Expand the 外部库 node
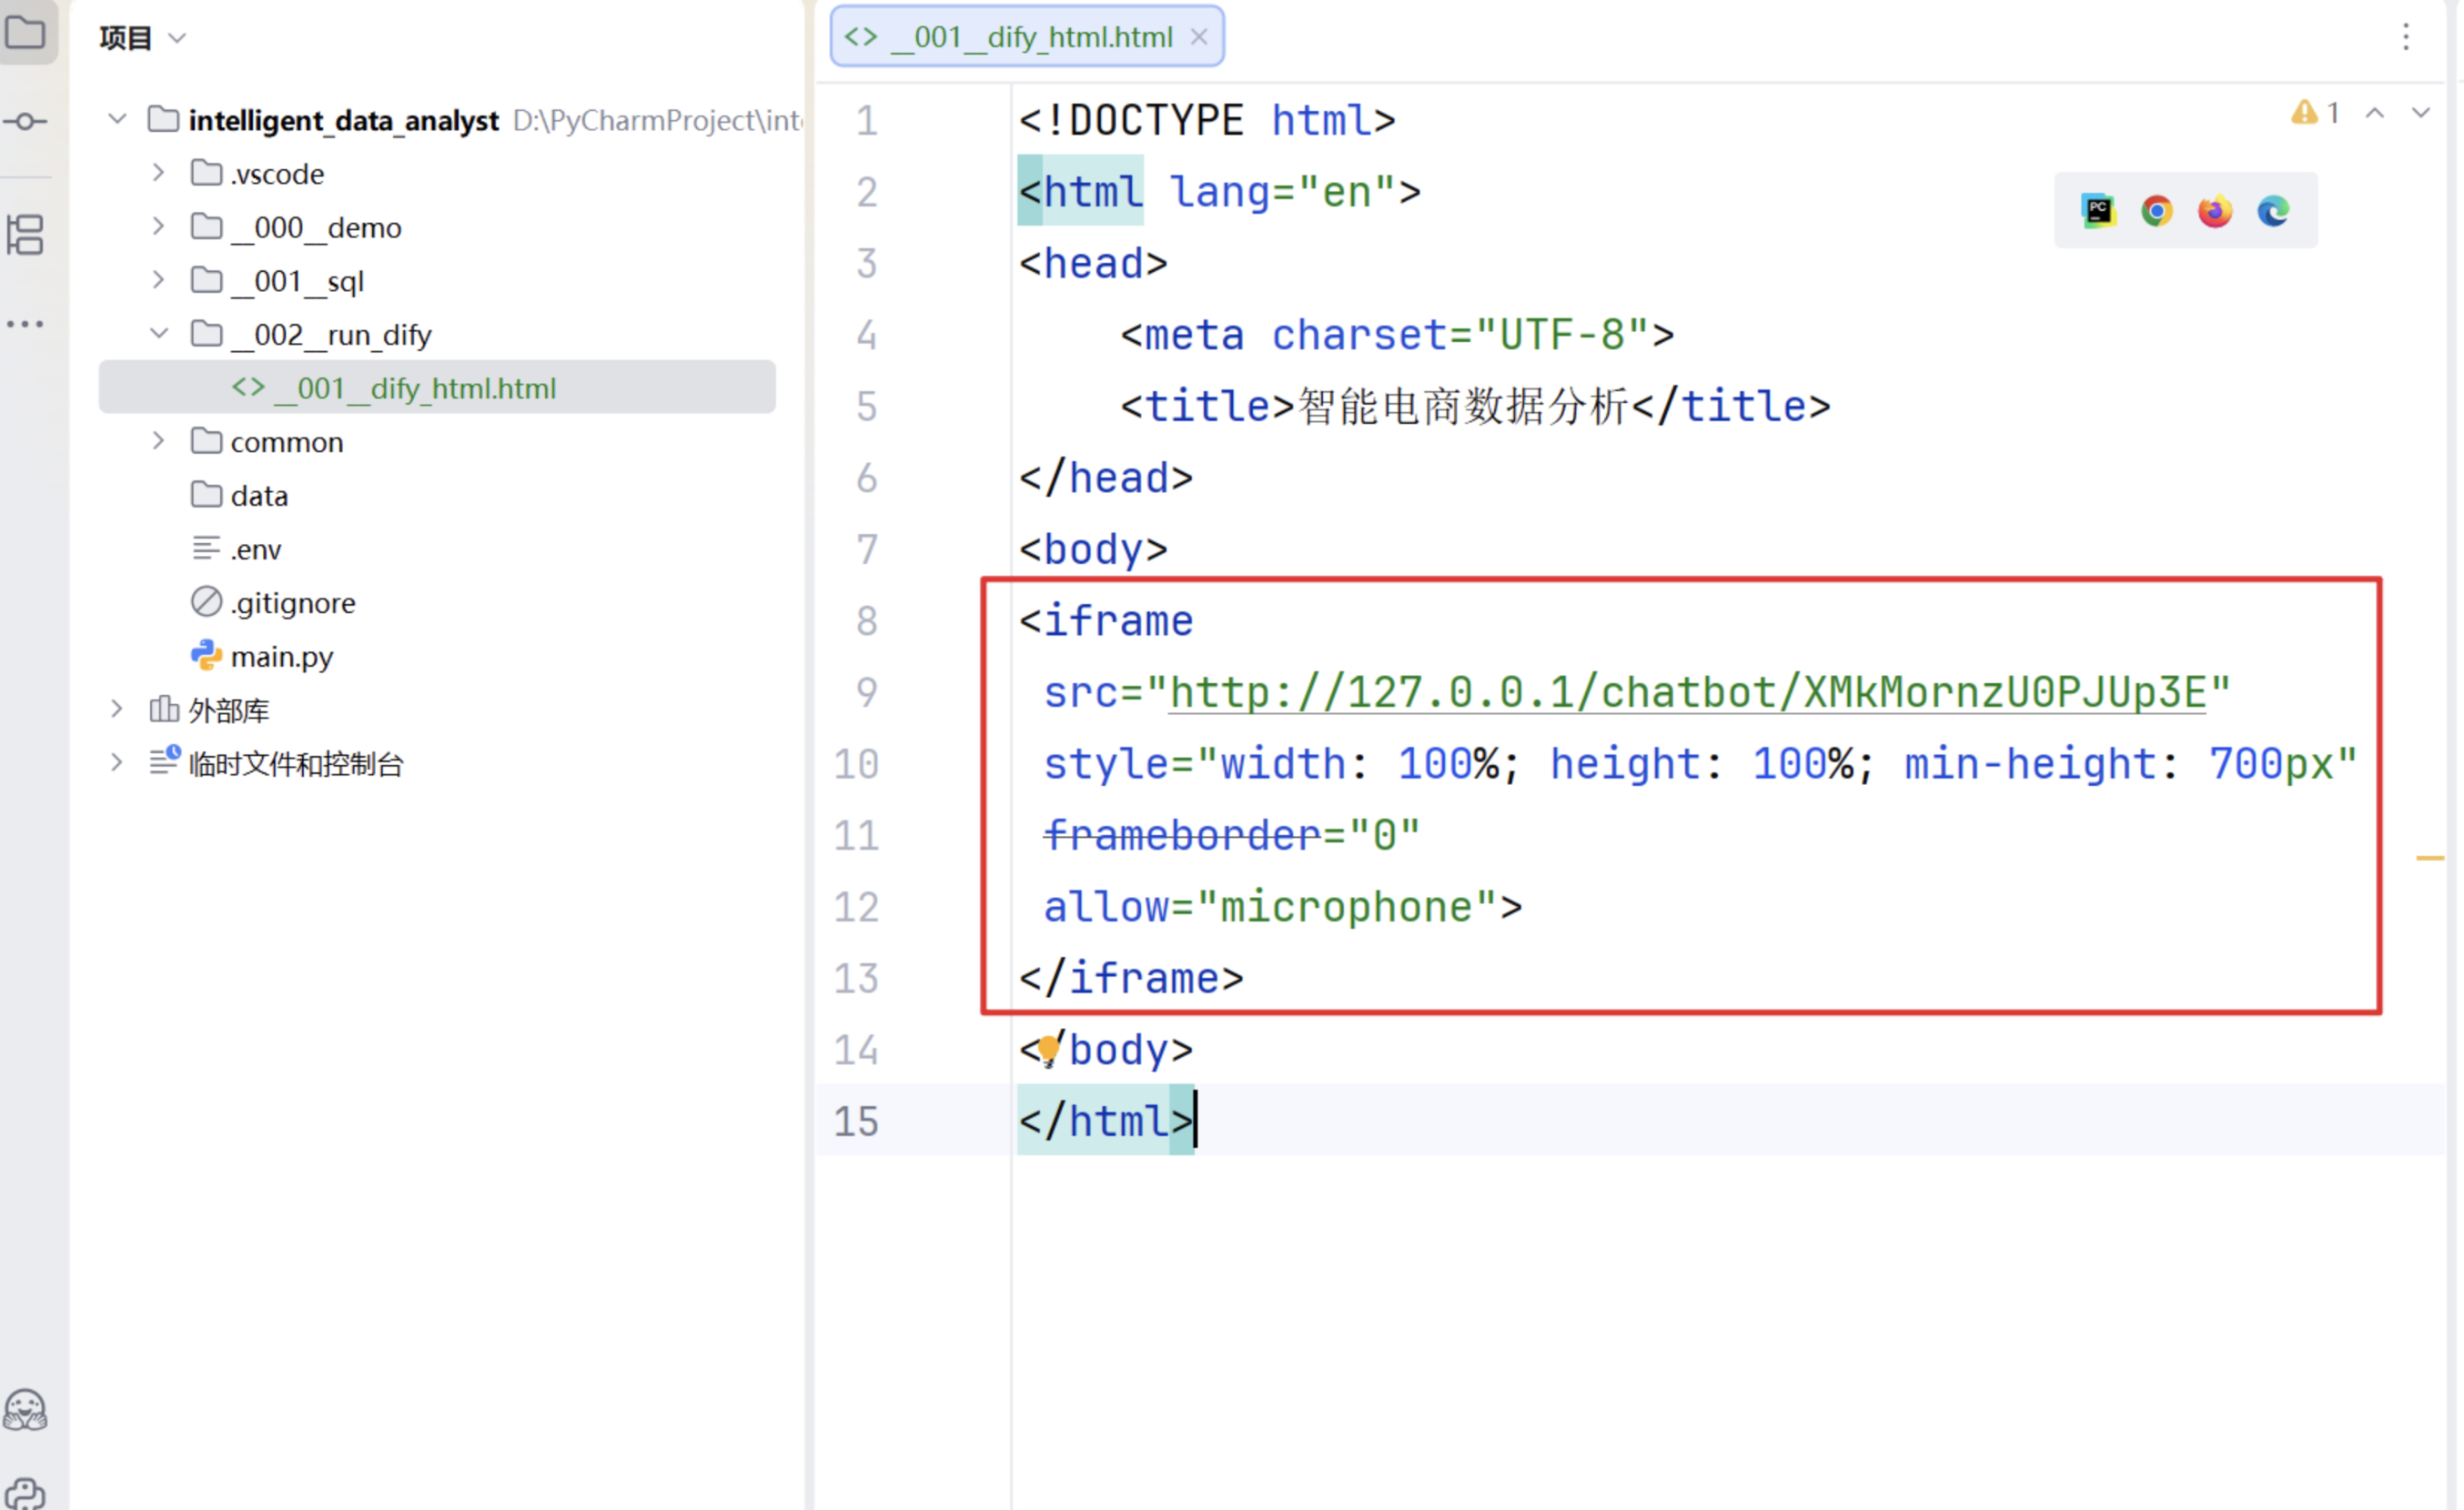 coord(116,710)
